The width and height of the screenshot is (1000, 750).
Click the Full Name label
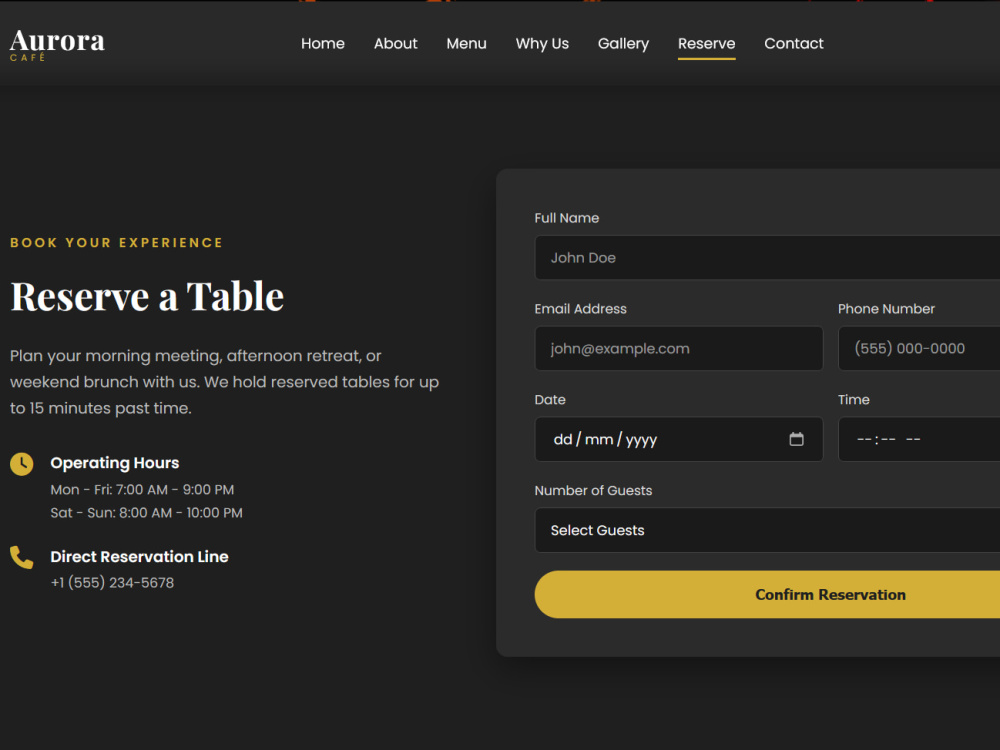[x=566, y=218]
